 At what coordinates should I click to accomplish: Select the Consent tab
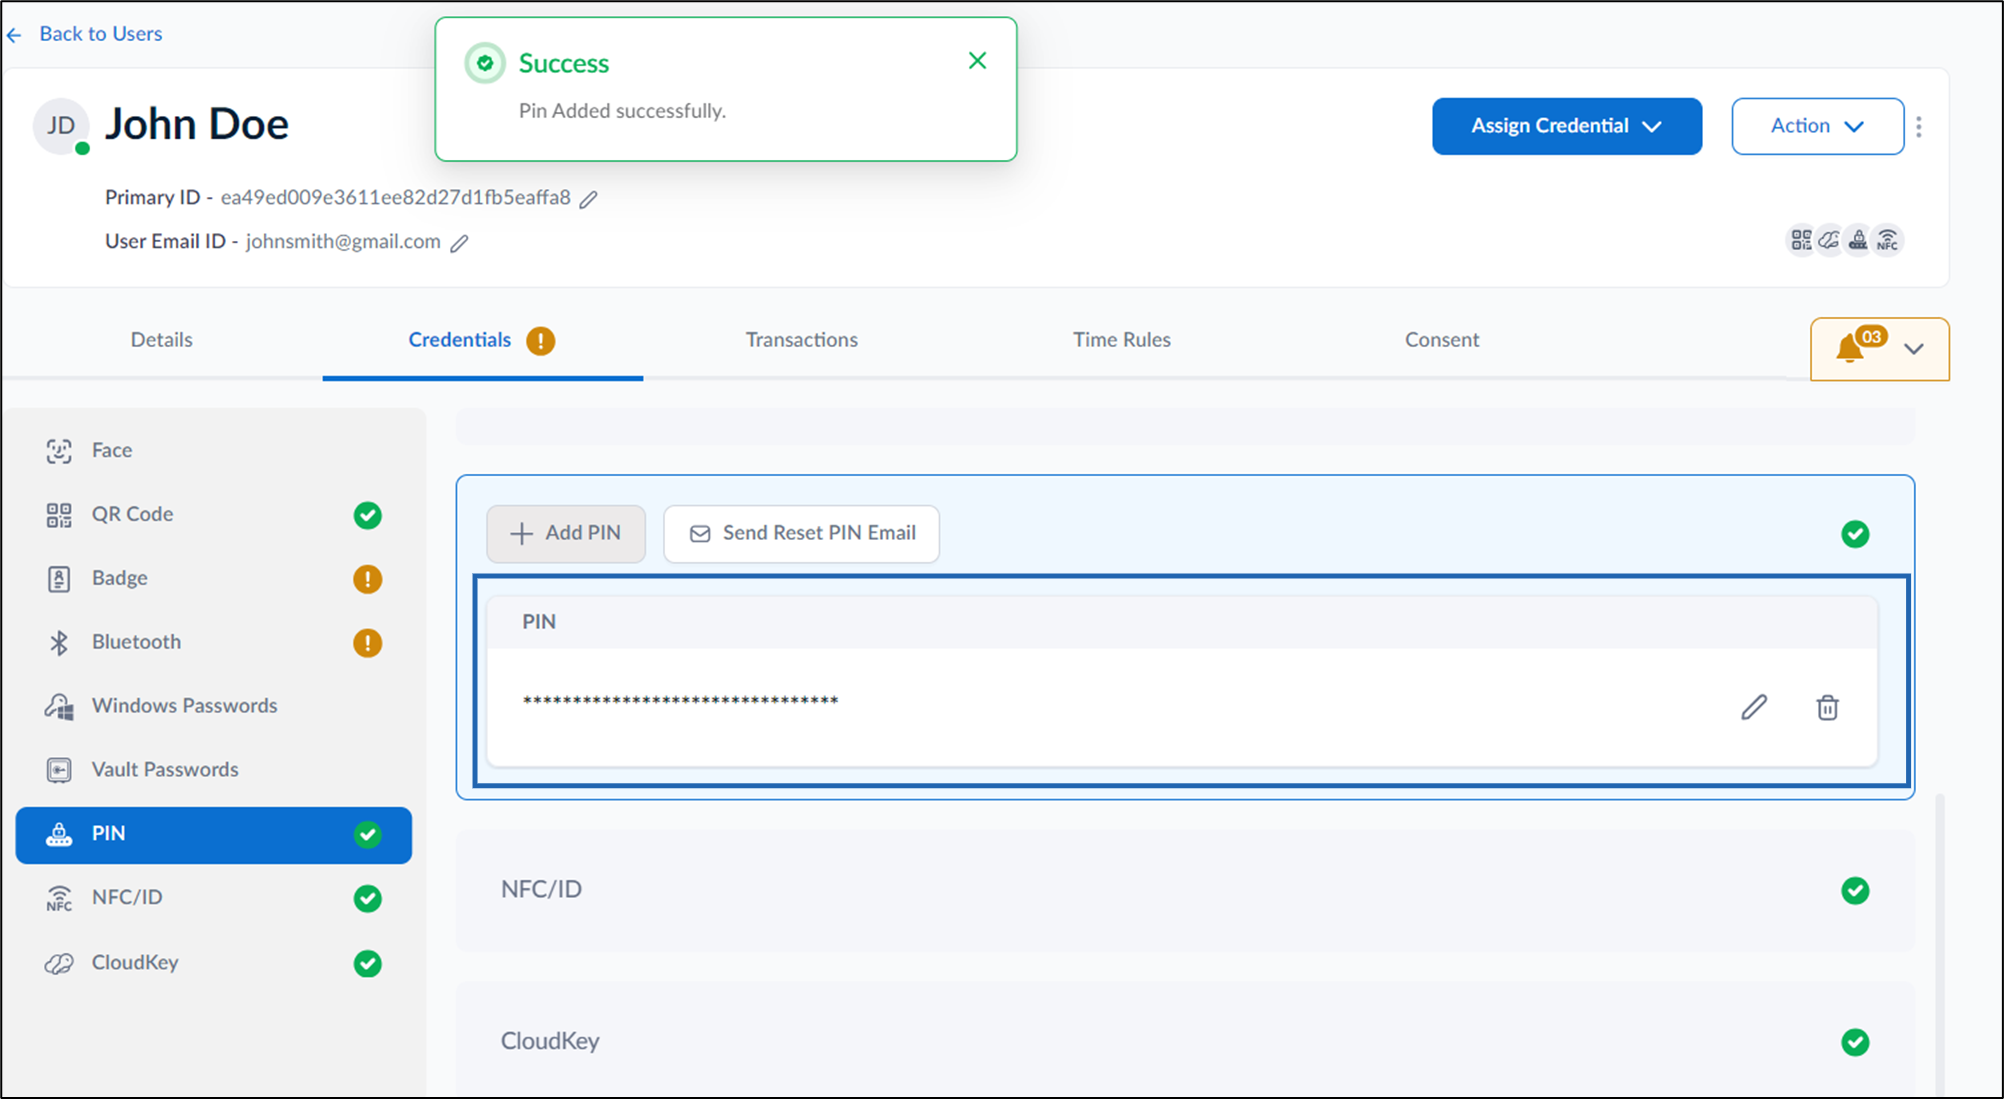click(x=1442, y=340)
